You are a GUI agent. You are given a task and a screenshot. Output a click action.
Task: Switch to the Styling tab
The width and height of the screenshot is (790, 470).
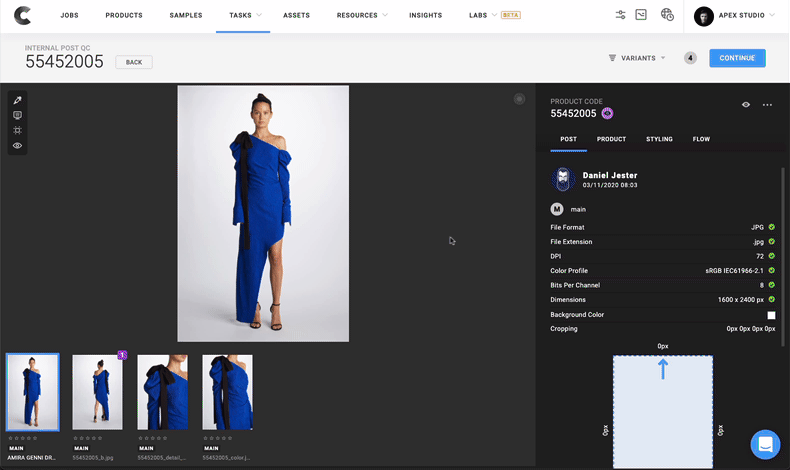click(x=659, y=139)
